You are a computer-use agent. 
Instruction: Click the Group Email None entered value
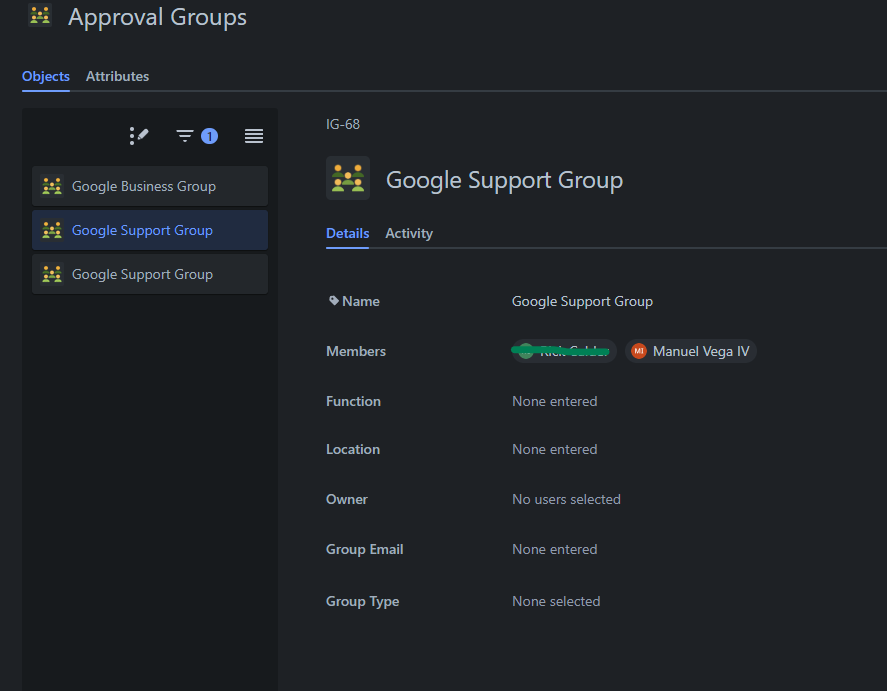[x=554, y=550]
